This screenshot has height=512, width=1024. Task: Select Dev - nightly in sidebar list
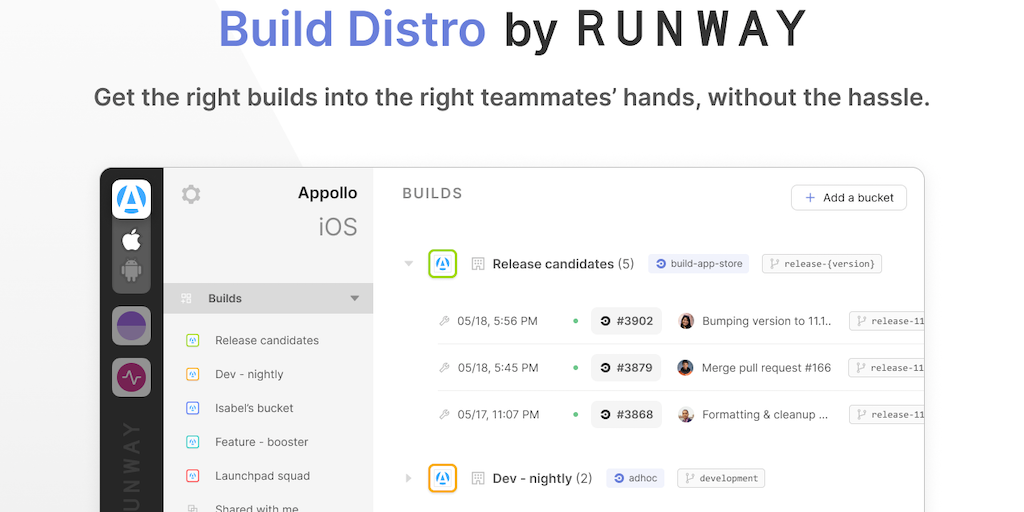tap(249, 374)
